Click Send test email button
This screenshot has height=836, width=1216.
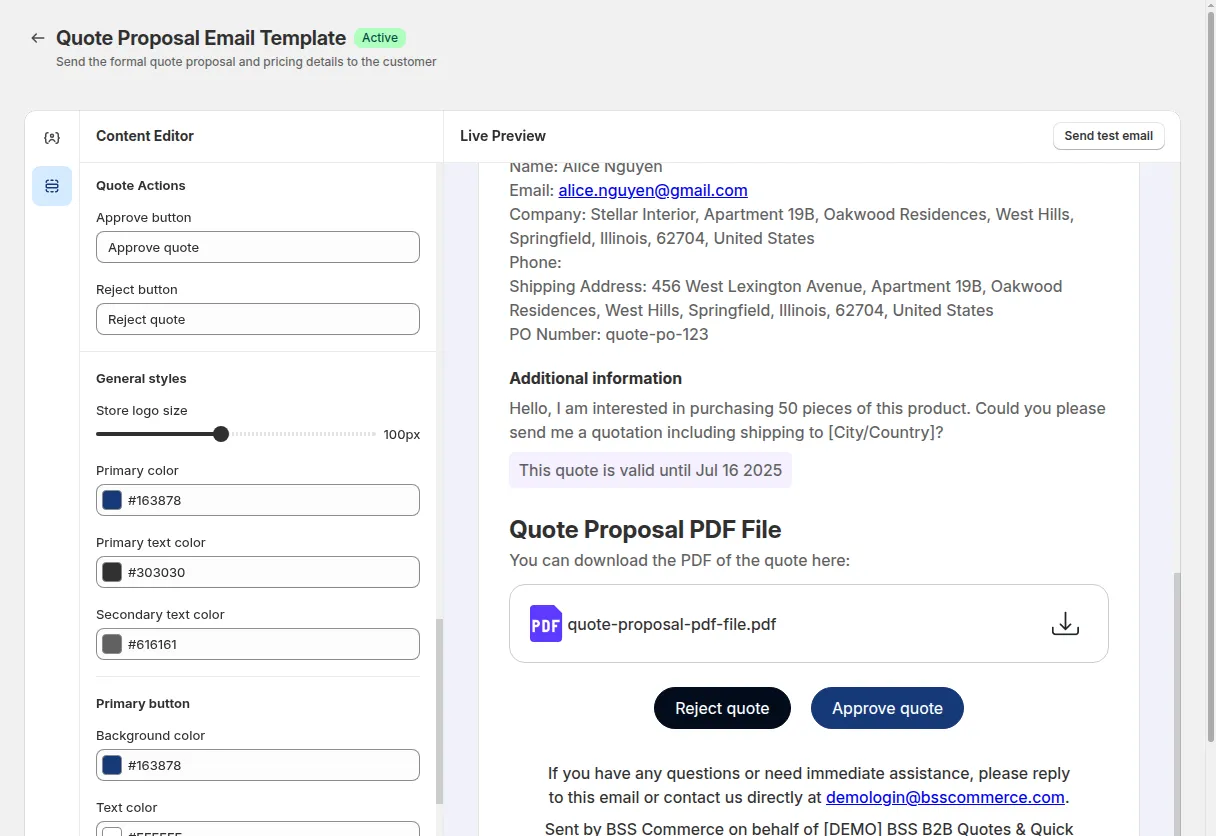click(1108, 136)
